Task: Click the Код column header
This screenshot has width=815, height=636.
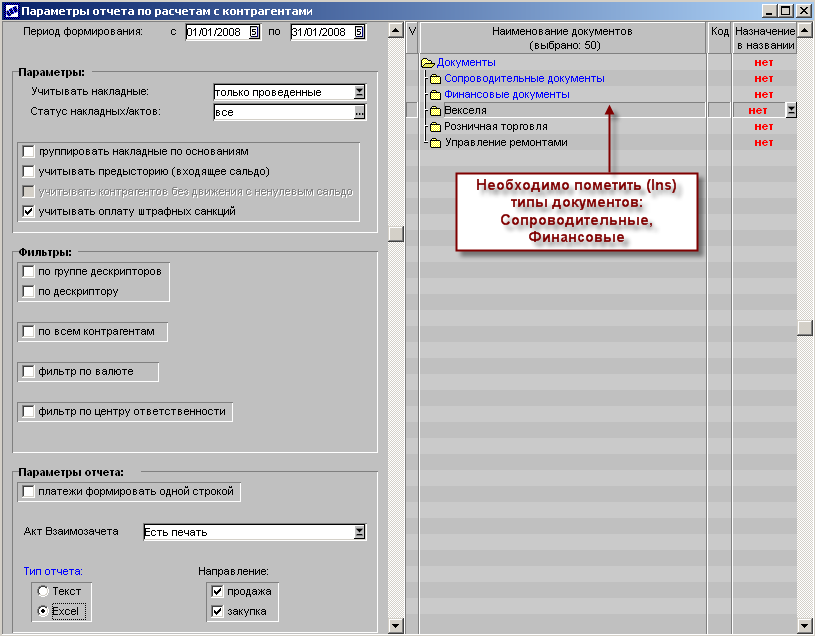Action: click(x=720, y=38)
